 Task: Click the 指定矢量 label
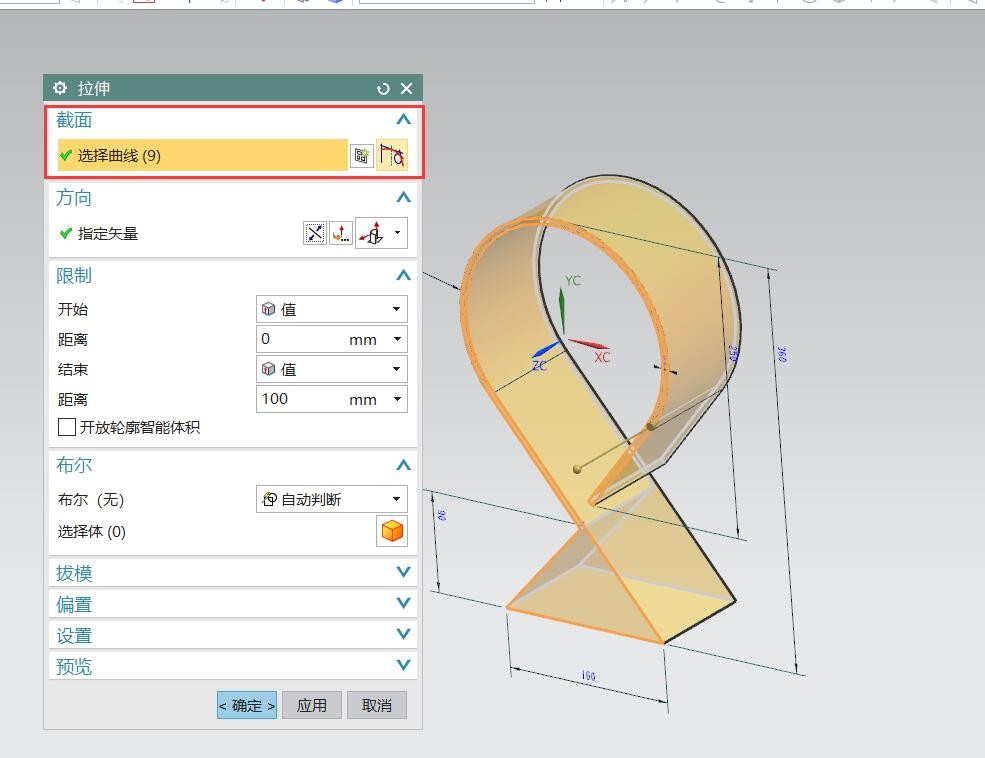point(107,234)
